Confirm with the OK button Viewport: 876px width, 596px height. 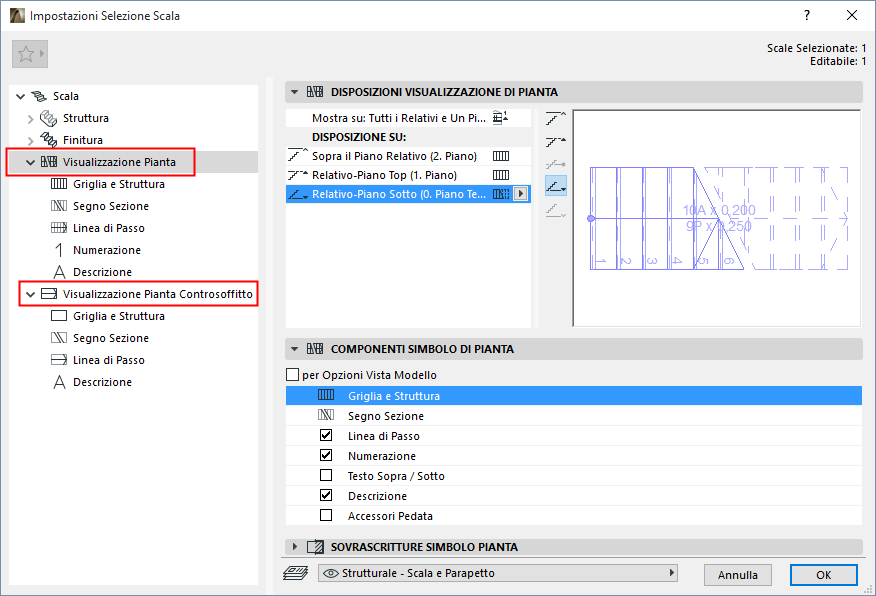click(823, 575)
